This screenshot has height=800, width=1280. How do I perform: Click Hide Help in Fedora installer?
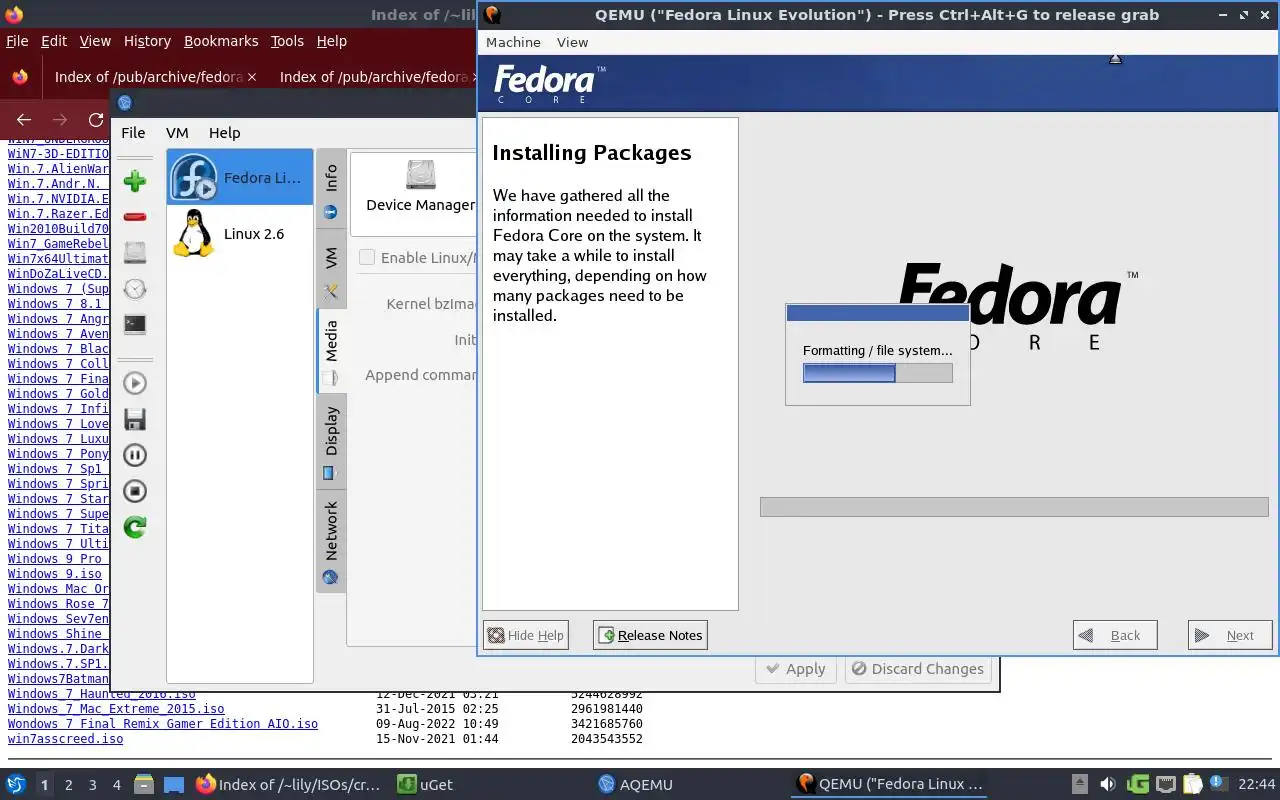(525, 635)
